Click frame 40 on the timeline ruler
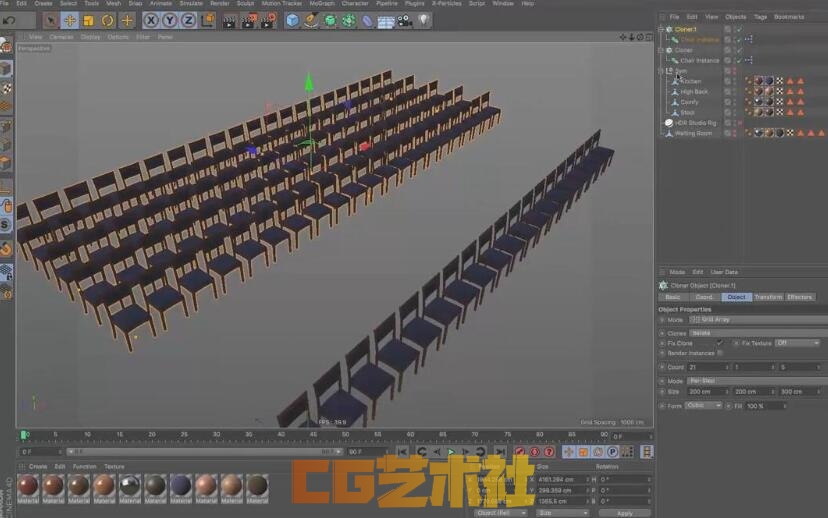828x518 pixels. pos(281,435)
